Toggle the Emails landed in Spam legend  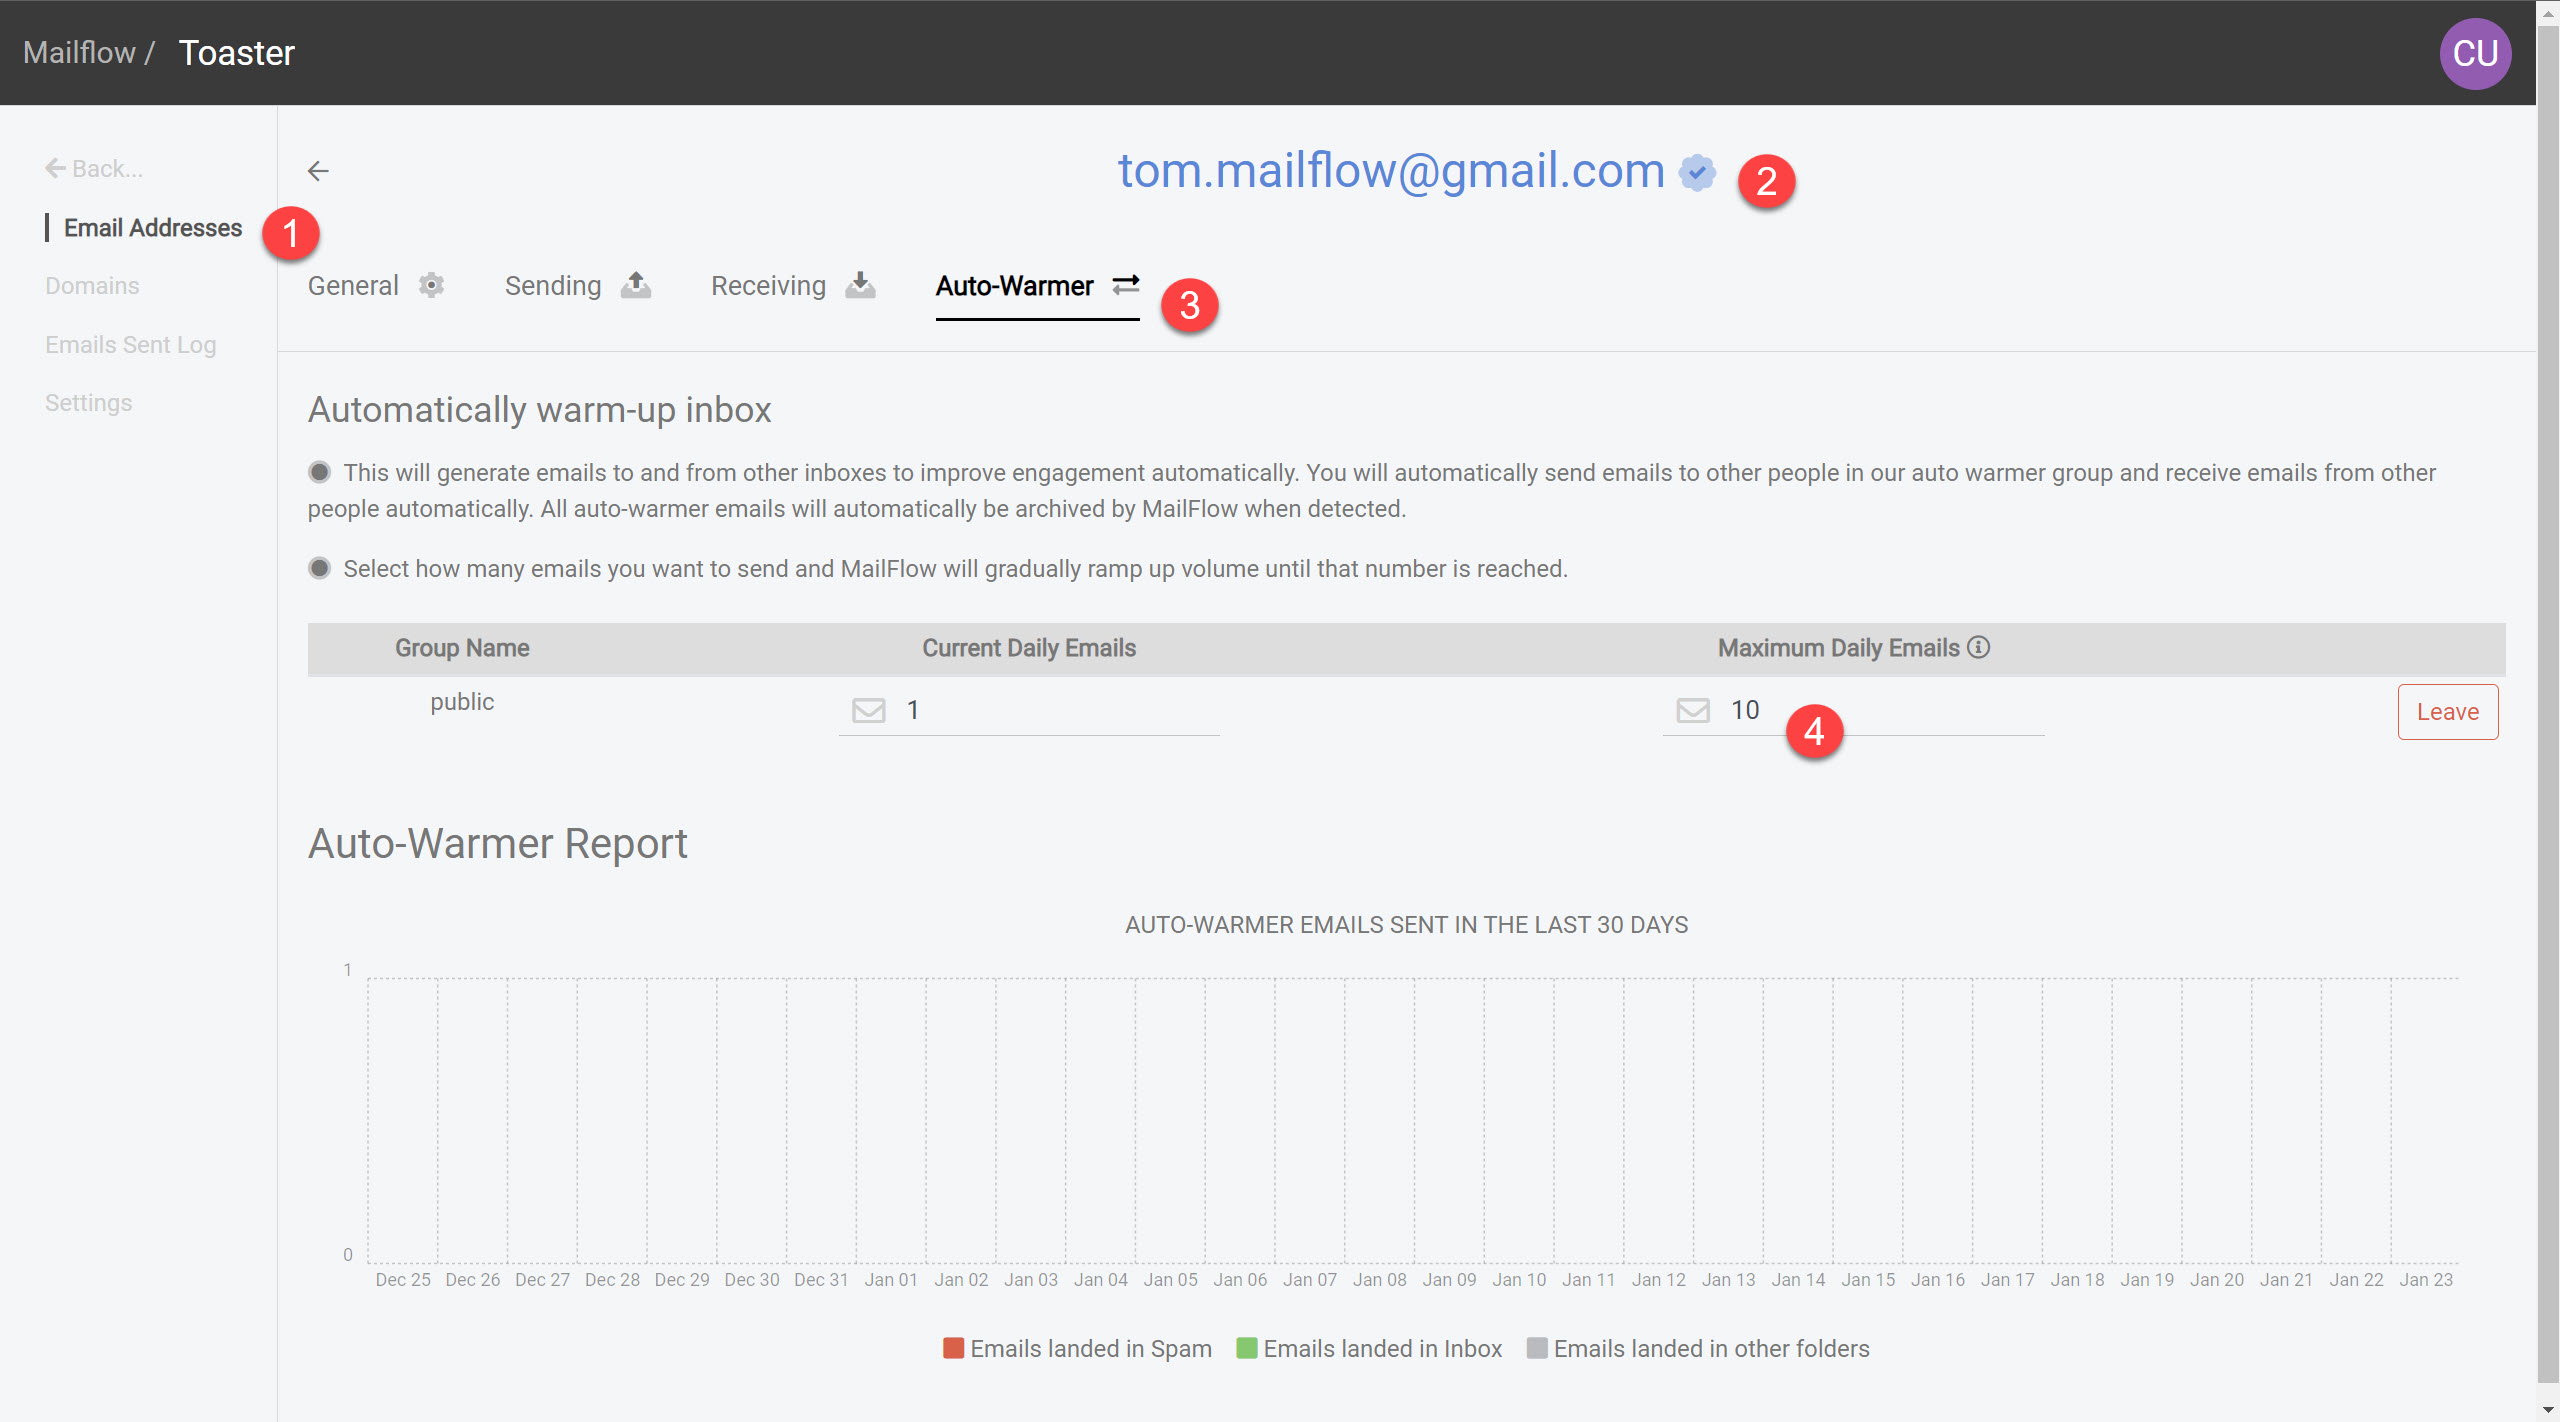[1077, 1348]
